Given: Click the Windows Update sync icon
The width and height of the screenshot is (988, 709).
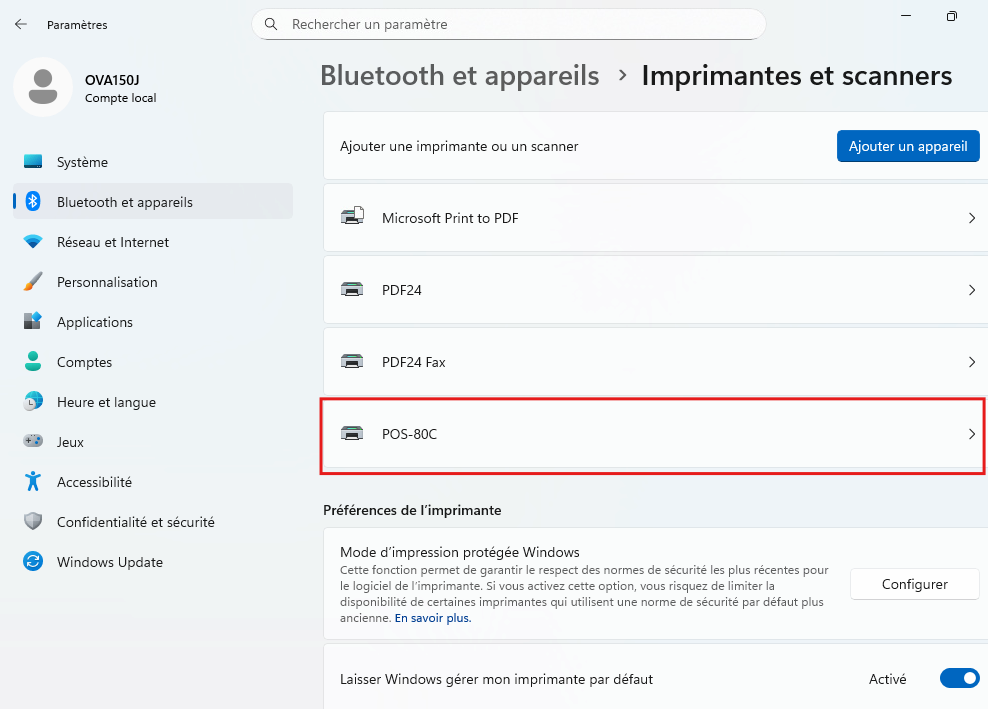Looking at the screenshot, I should point(33,562).
